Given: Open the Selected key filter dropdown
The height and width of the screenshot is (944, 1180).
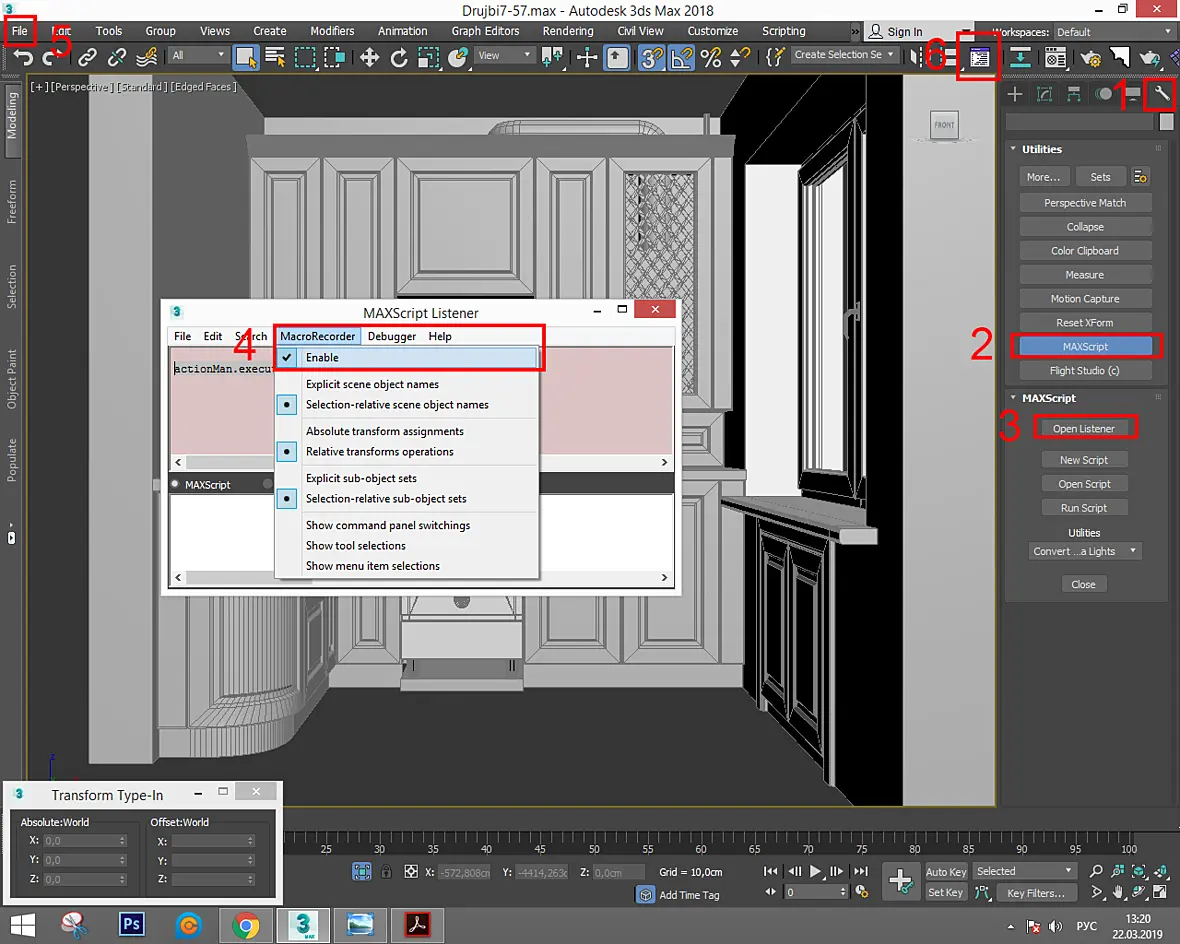Looking at the screenshot, I should [x=1025, y=871].
